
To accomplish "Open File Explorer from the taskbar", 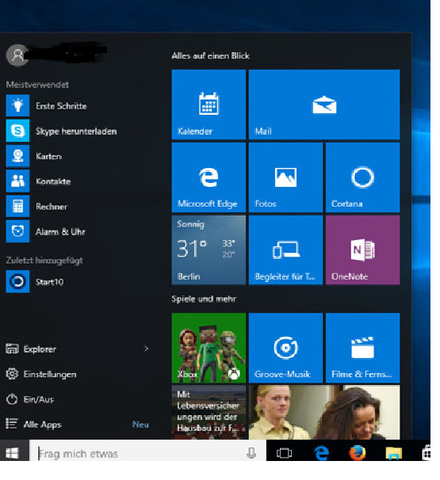I will (394, 453).
